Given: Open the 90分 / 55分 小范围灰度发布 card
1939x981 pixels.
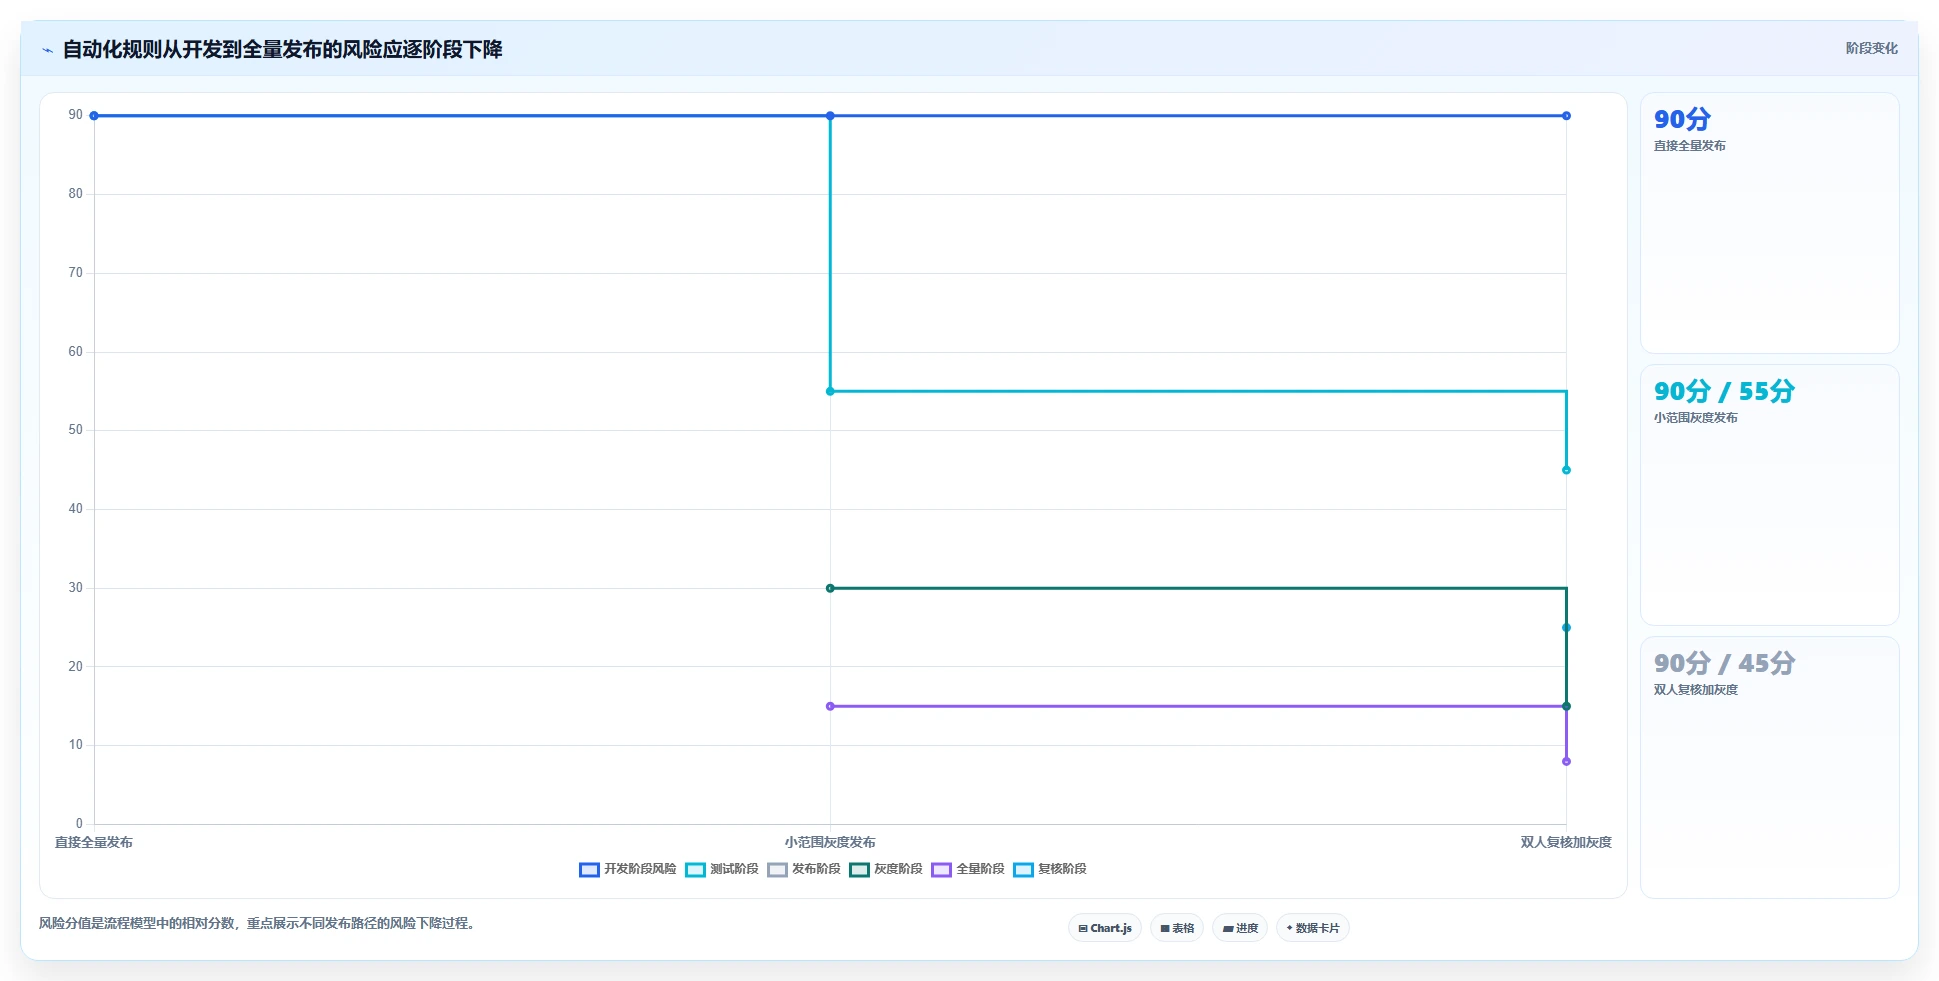Looking at the screenshot, I should click(1769, 495).
